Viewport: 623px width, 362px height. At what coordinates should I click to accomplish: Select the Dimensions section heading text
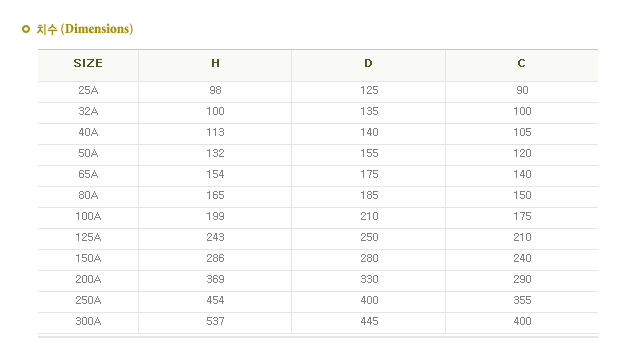(x=85, y=29)
